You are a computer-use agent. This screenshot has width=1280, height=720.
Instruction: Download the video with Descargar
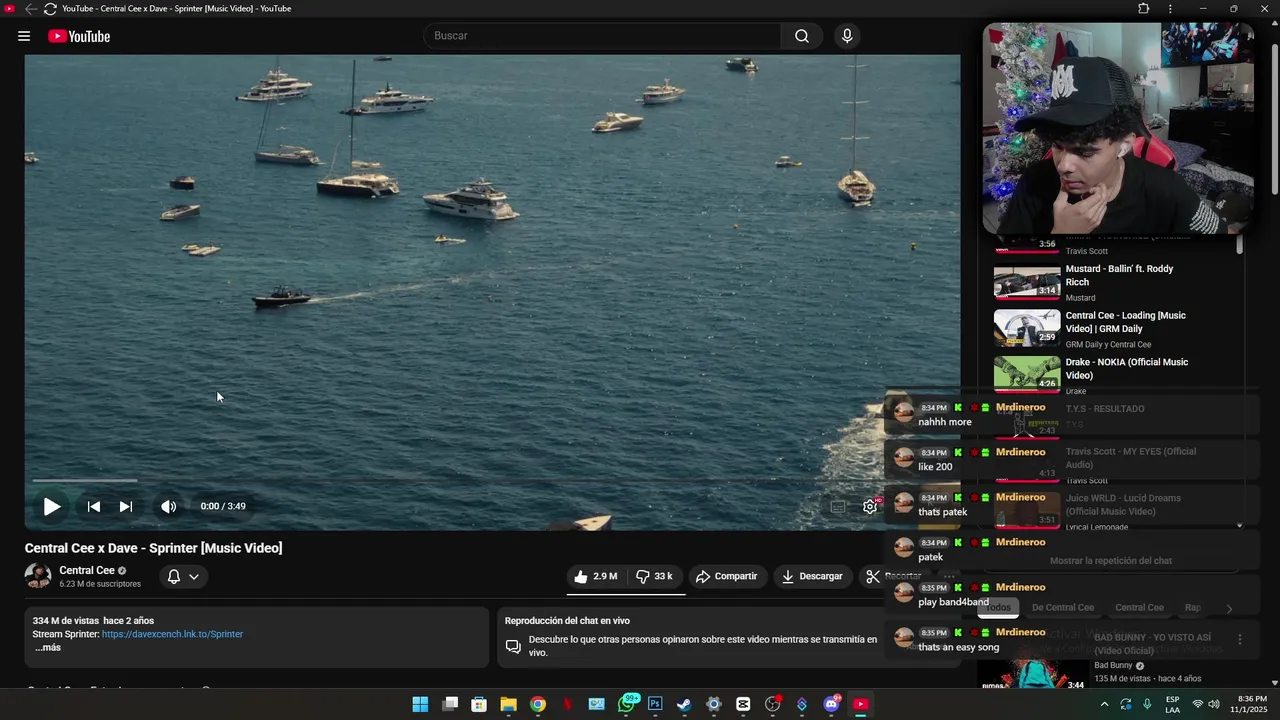[x=812, y=576]
